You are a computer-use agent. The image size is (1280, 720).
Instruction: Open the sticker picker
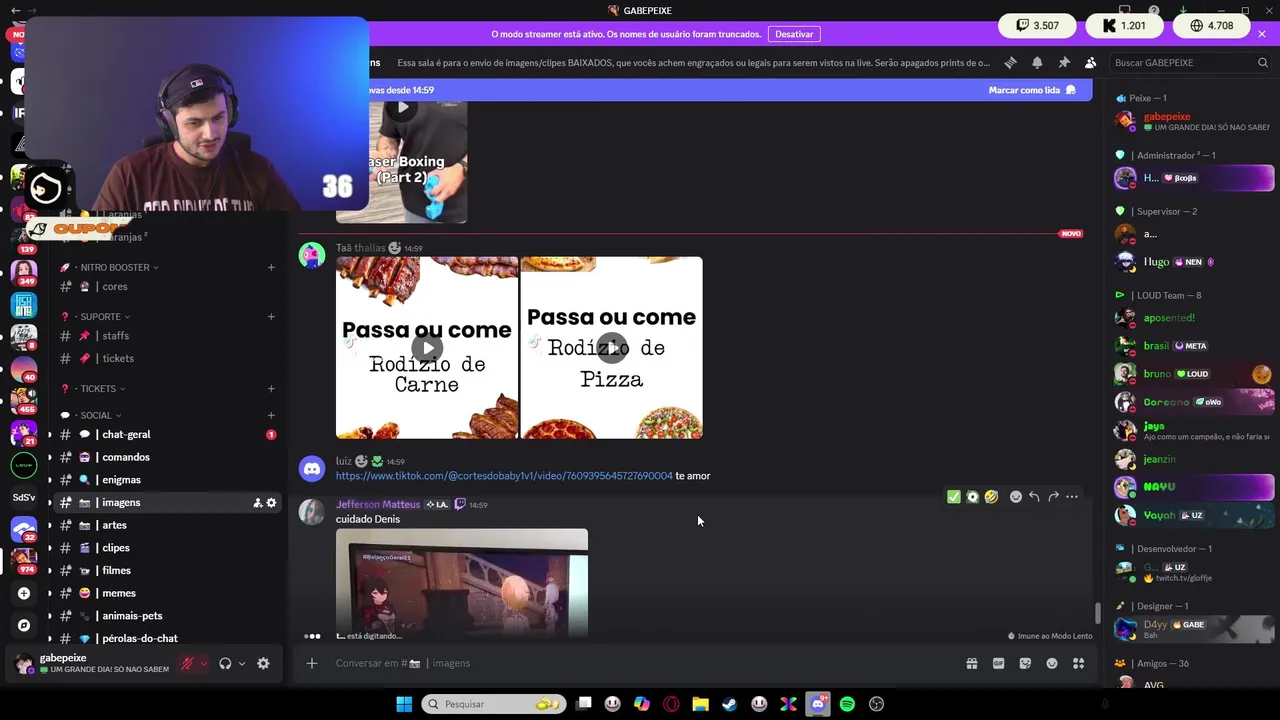1025,663
